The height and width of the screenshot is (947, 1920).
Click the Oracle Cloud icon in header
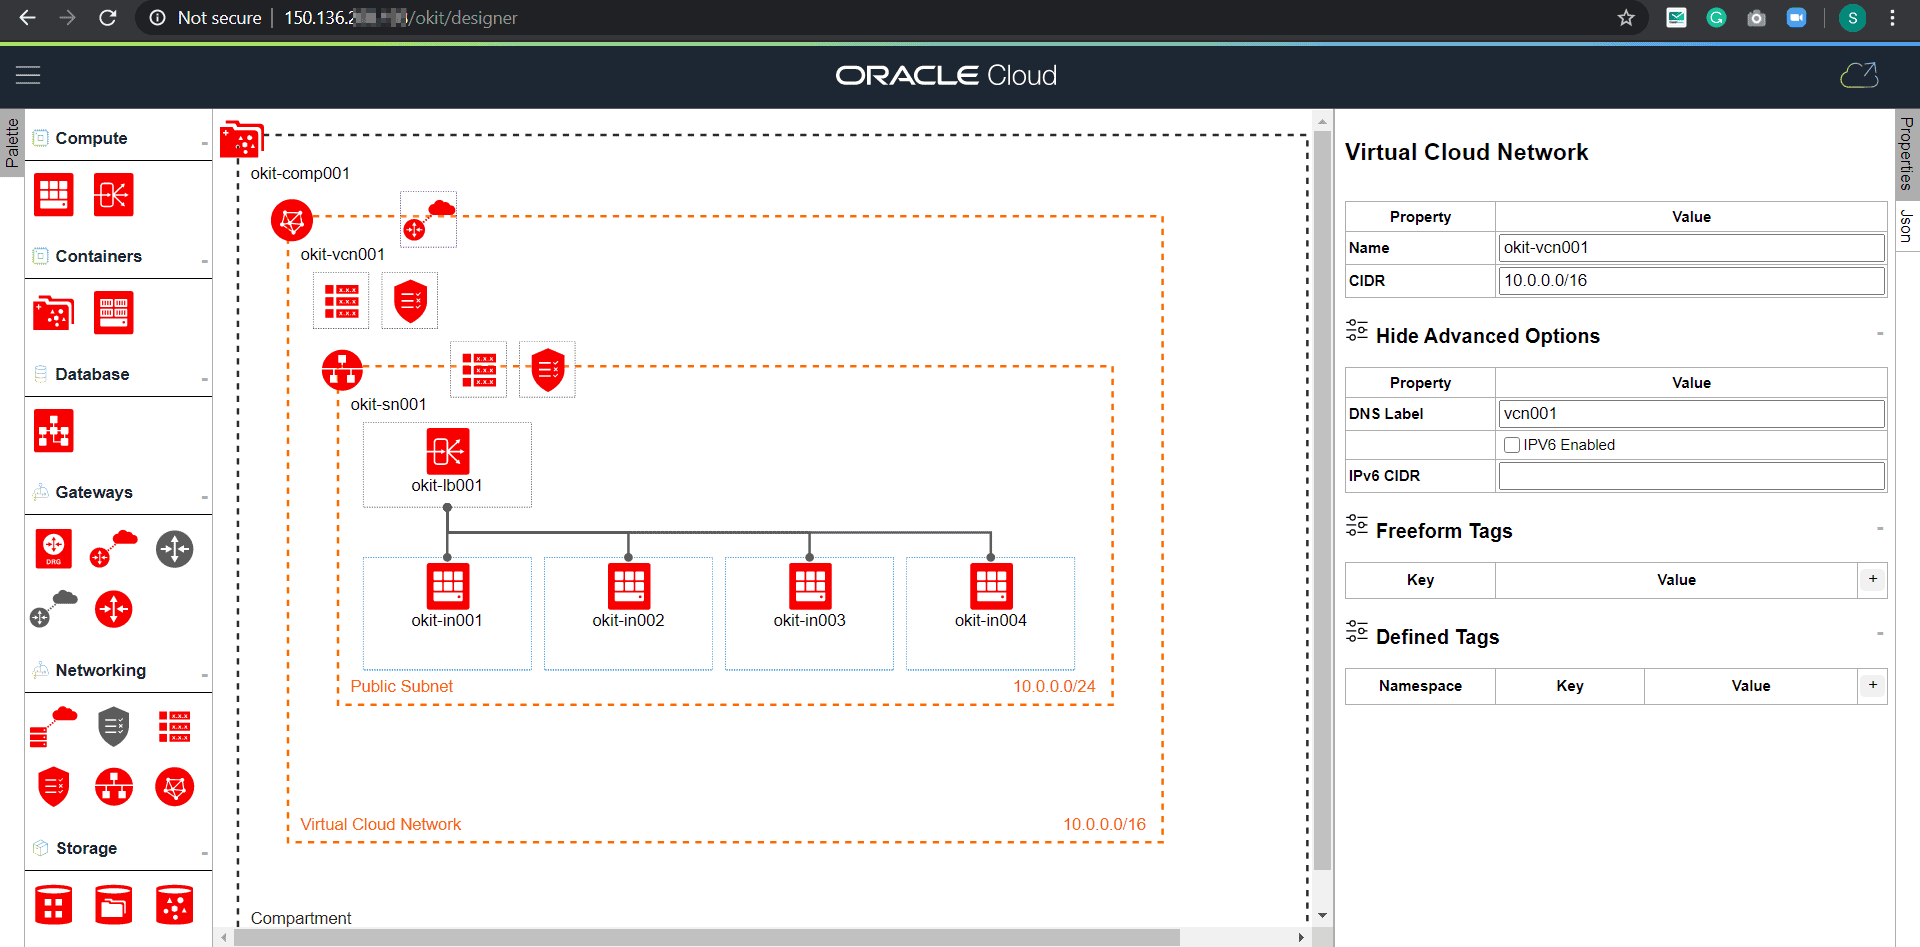pos(1859,75)
